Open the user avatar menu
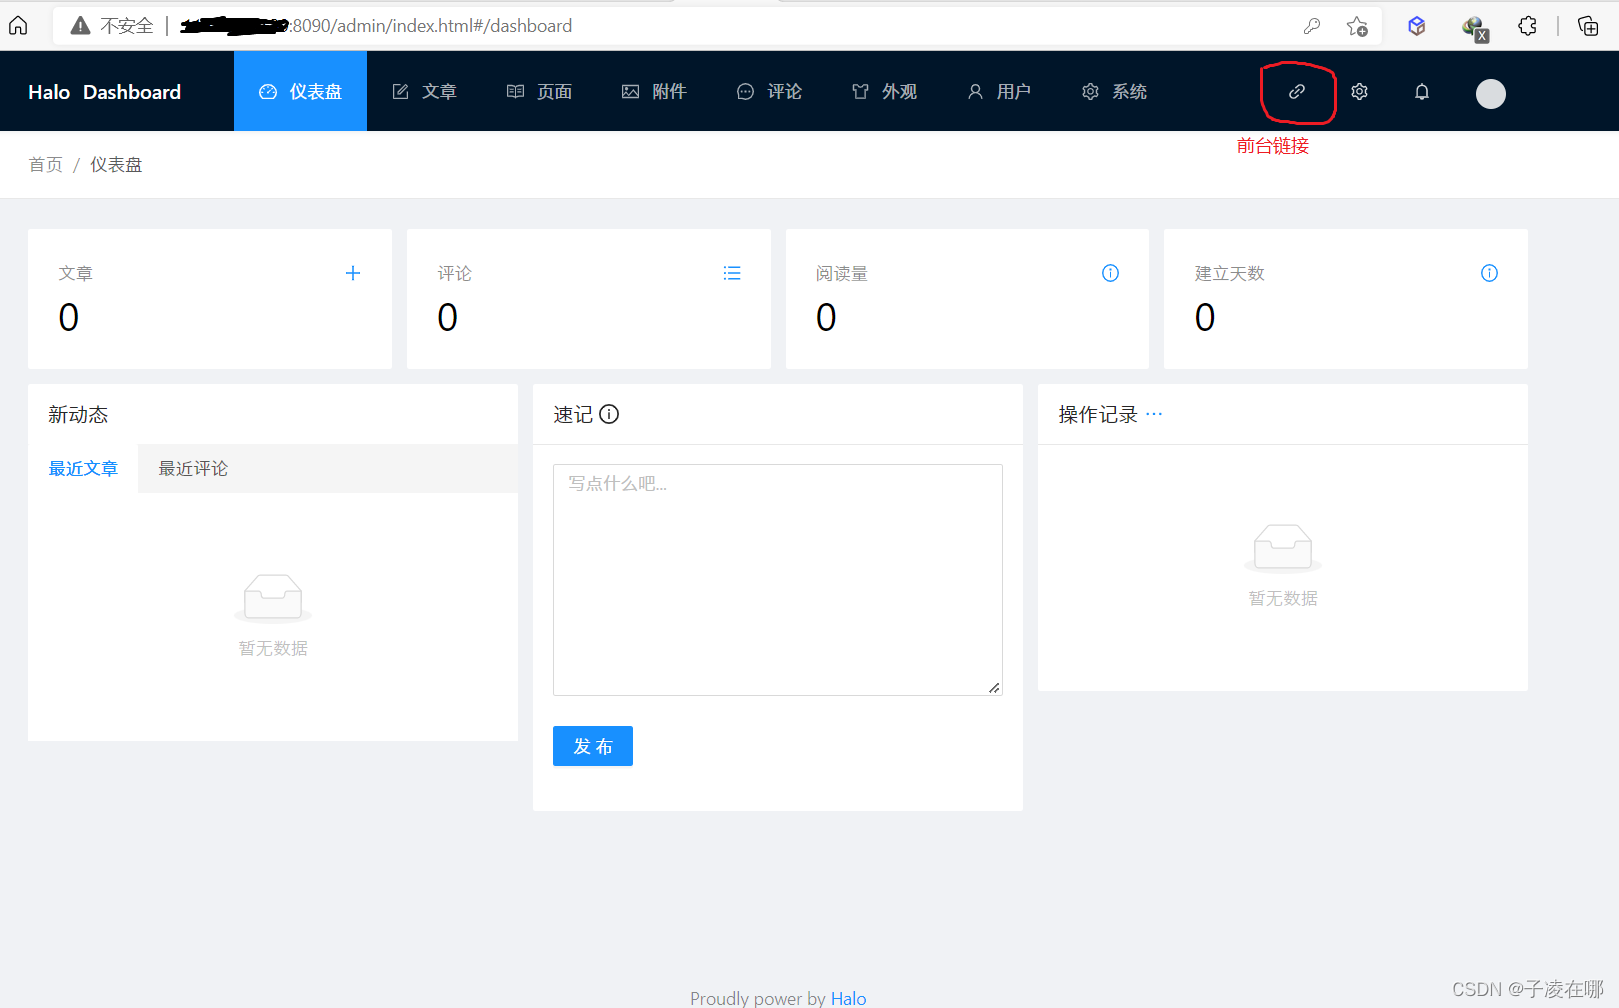Image resolution: width=1619 pixels, height=1008 pixels. [1491, 93]
